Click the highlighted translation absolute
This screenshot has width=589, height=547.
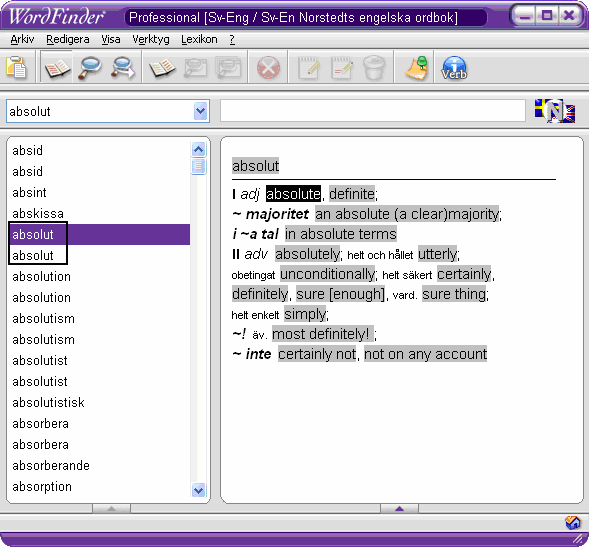pyautogui.click(x=293, y=194)
